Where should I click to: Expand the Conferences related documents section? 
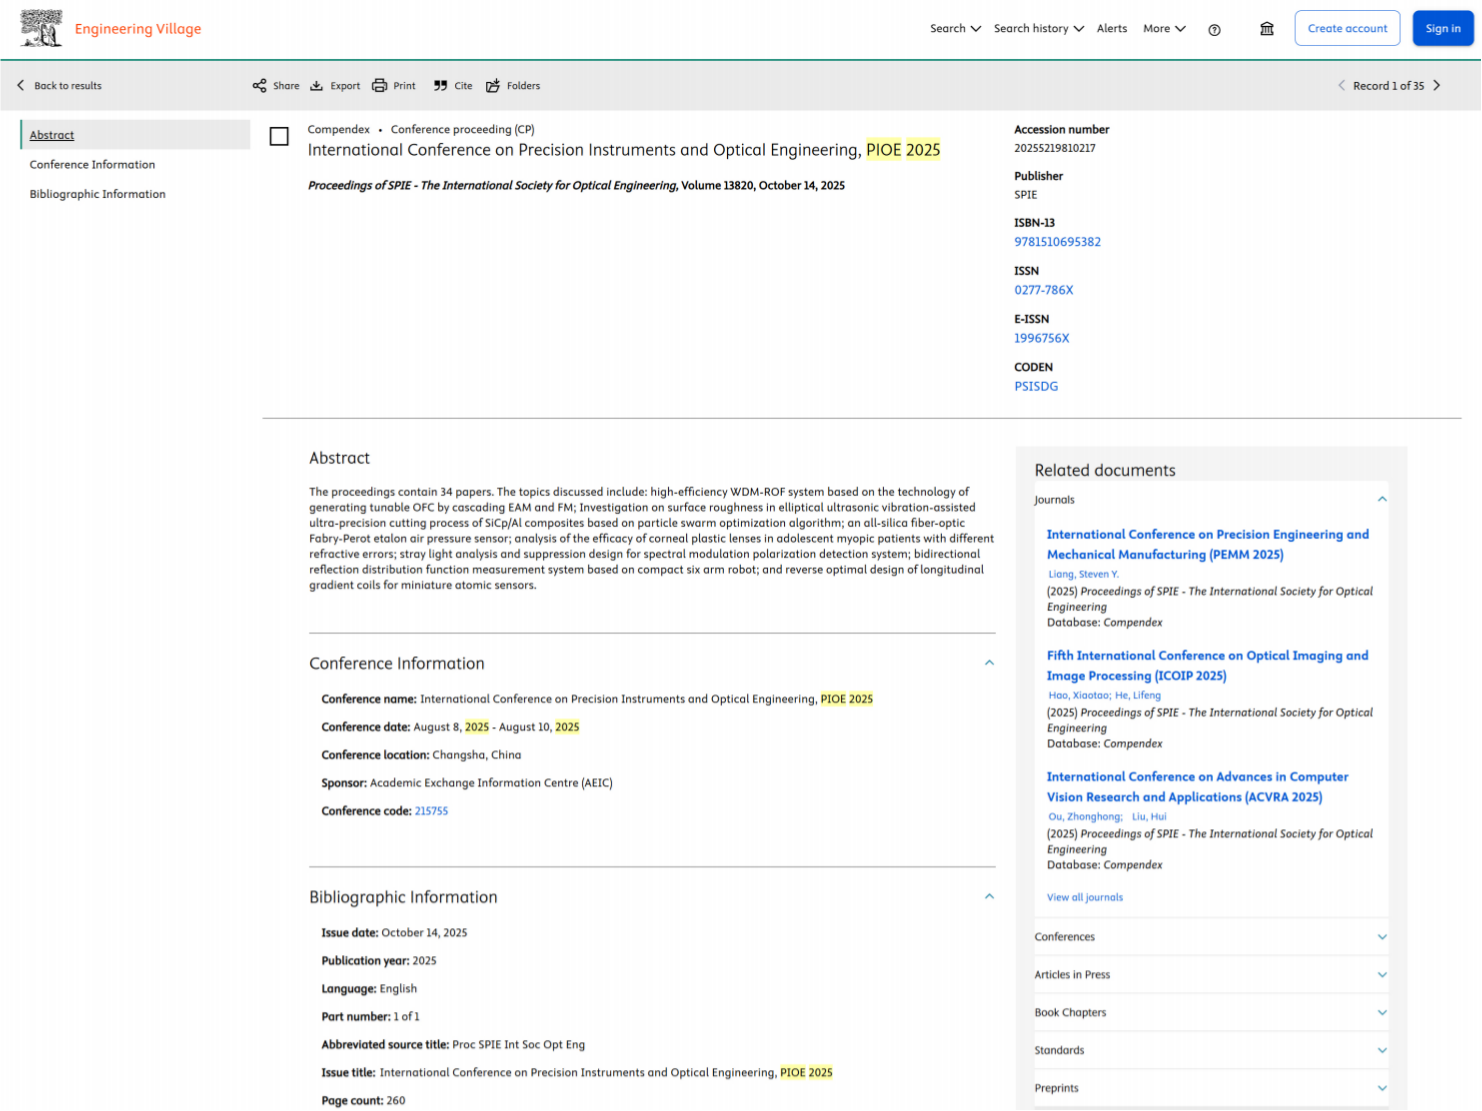pos(1211,937)
